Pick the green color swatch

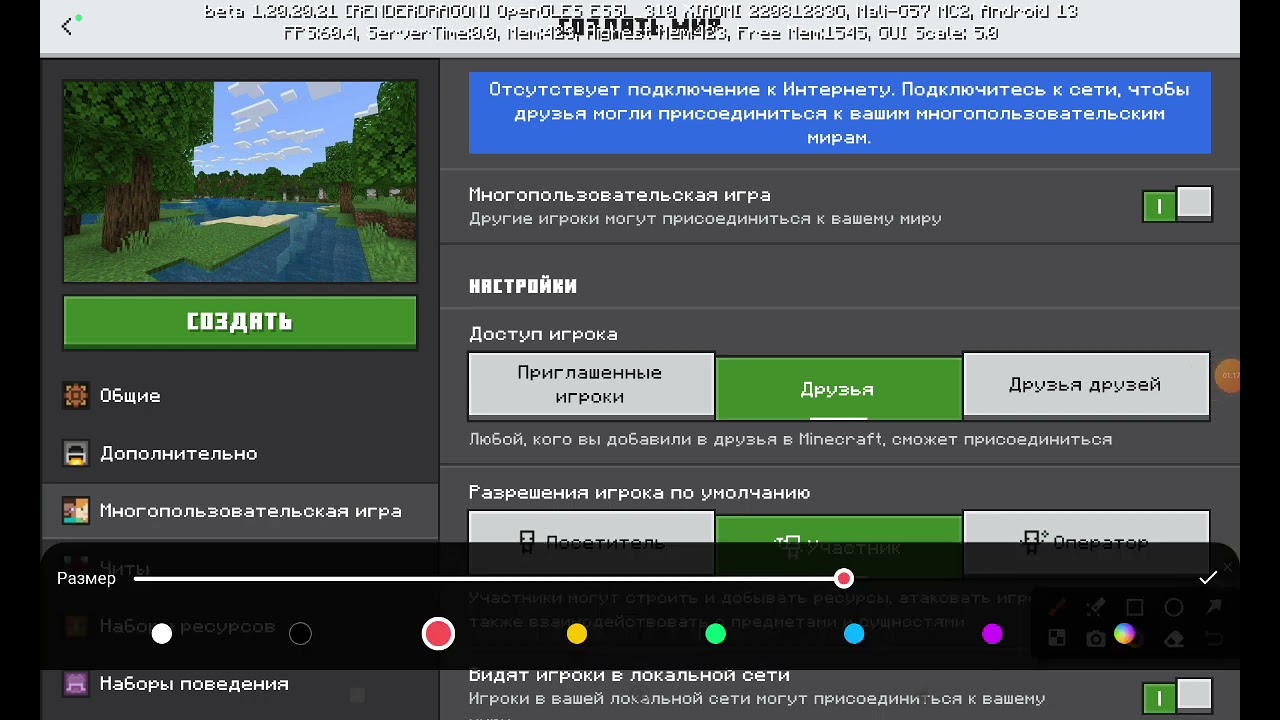coord(715,634)
